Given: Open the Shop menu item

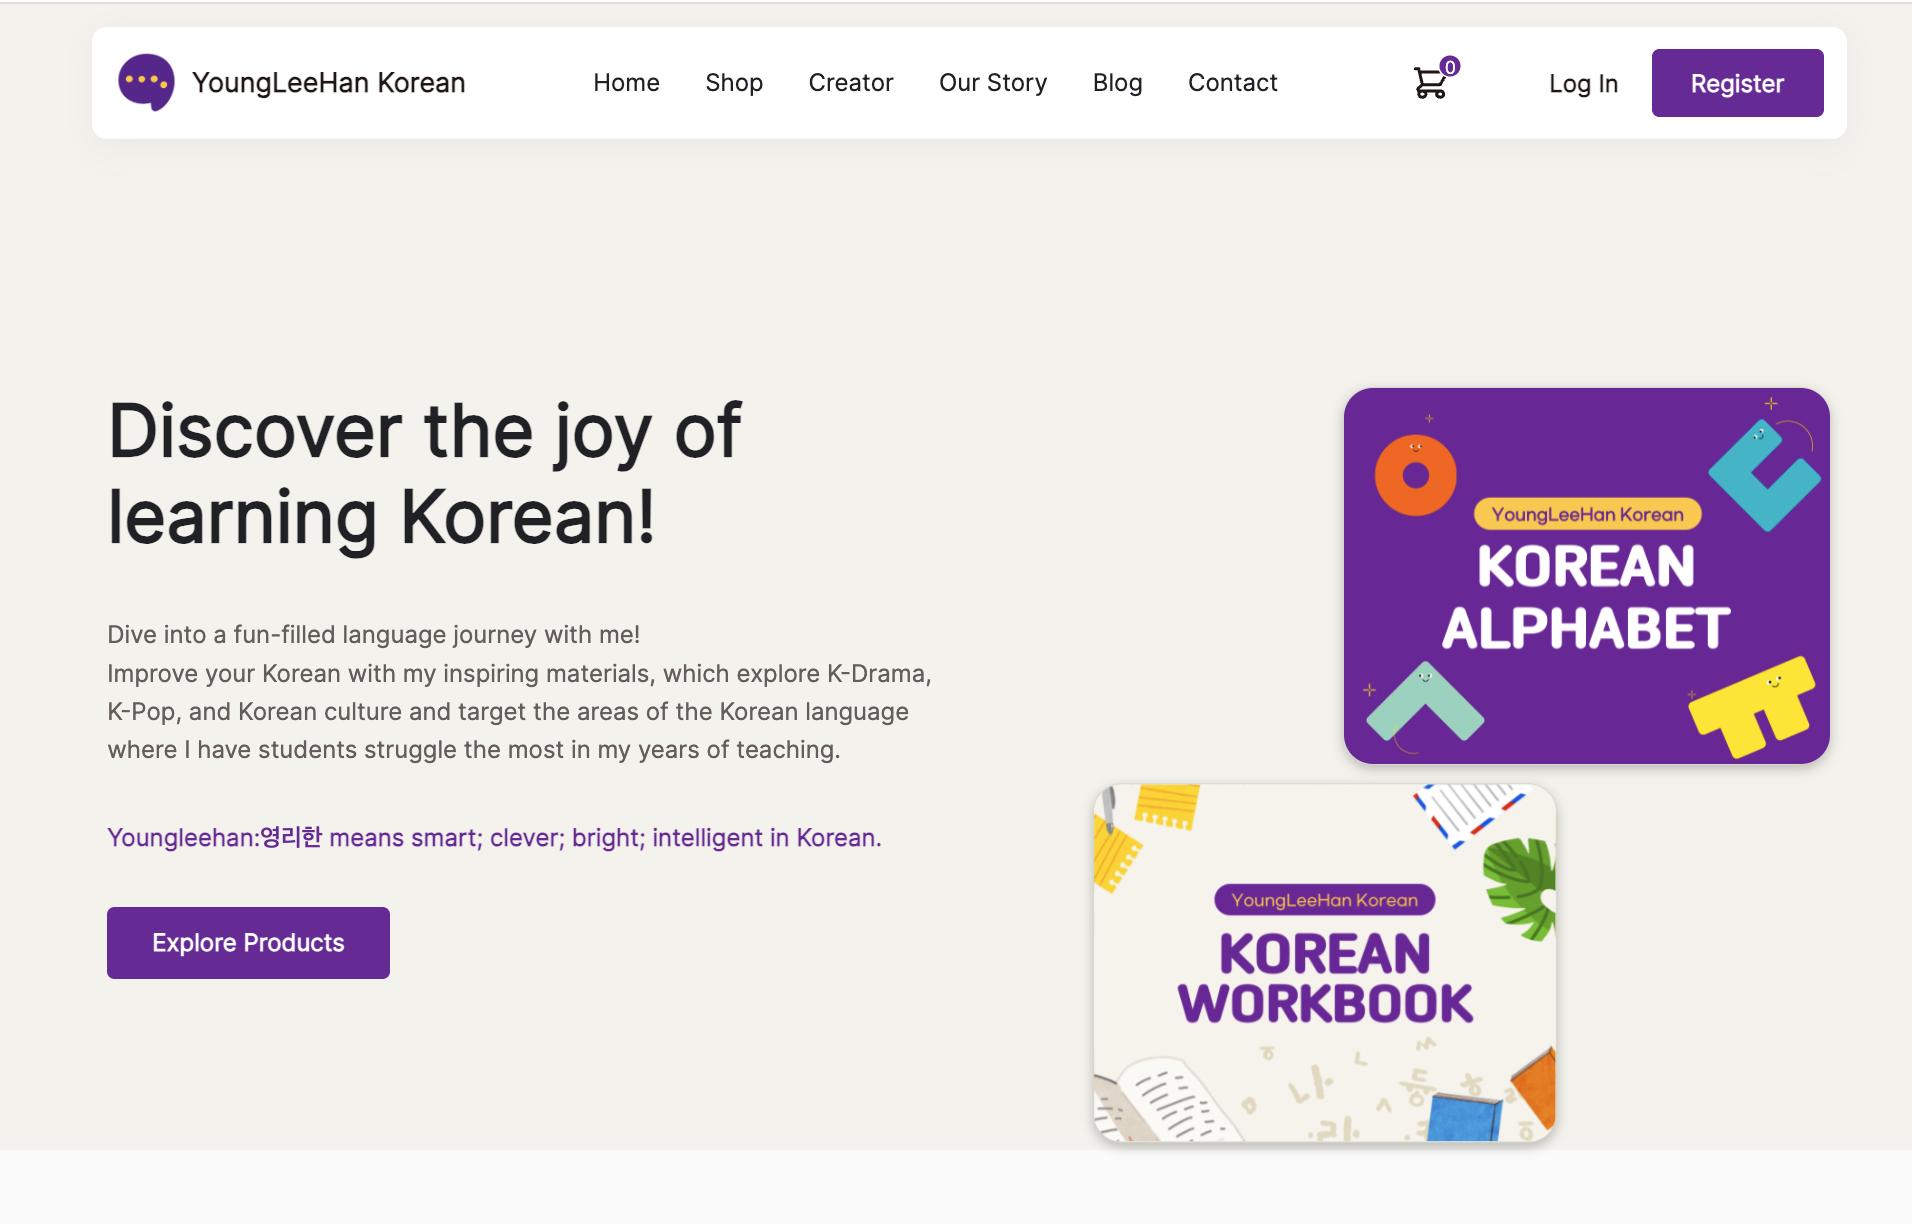Looking at the screenshot, I should coord(734,83).
